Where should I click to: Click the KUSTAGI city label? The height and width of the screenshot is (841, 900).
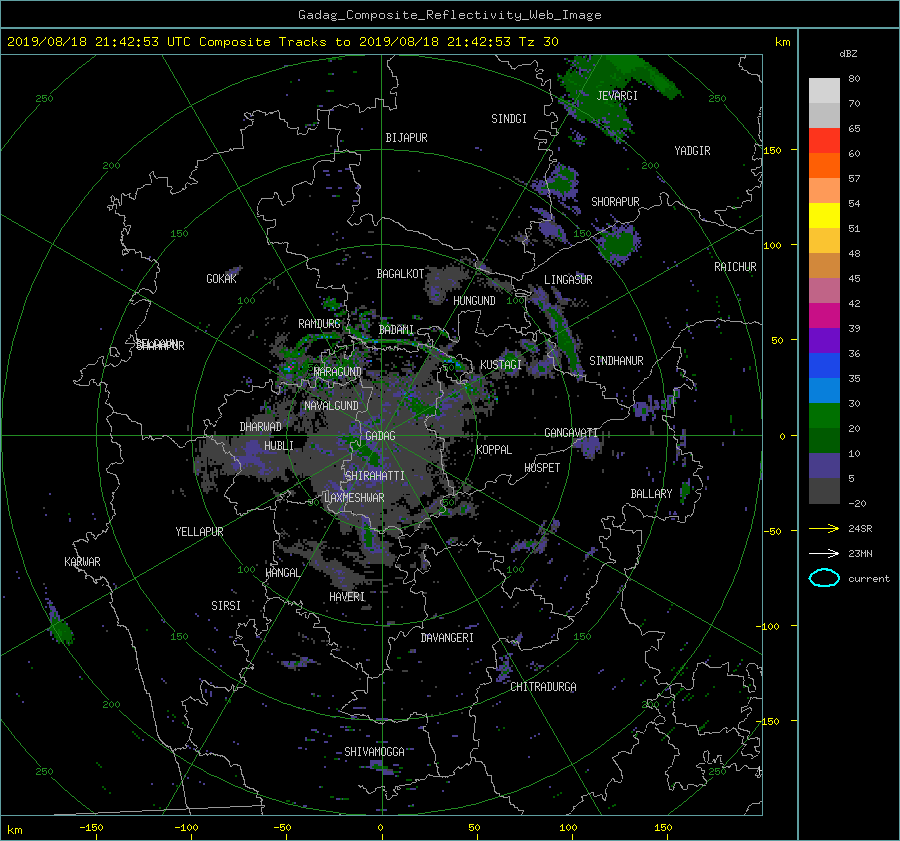click(x=501, y=365)
